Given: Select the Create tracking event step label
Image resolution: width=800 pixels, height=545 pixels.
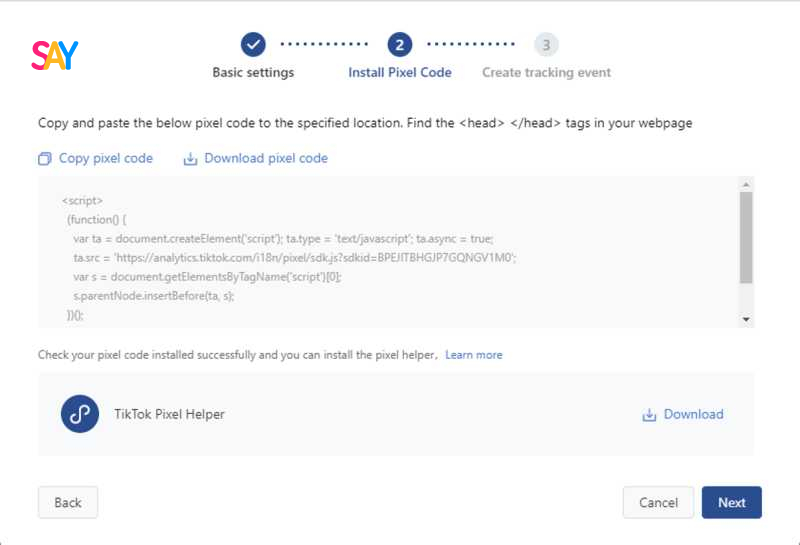Looking at the screenshot, I should pos(546,72).
